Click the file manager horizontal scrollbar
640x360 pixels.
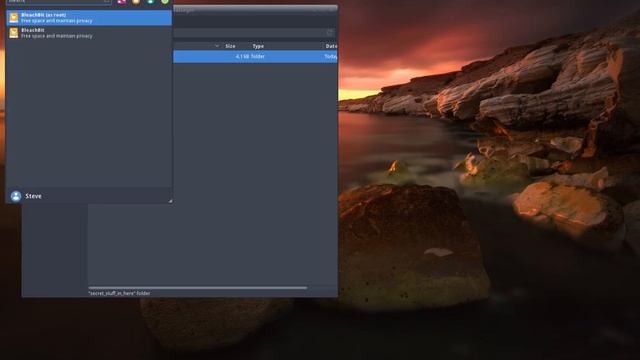coord(198,288)
